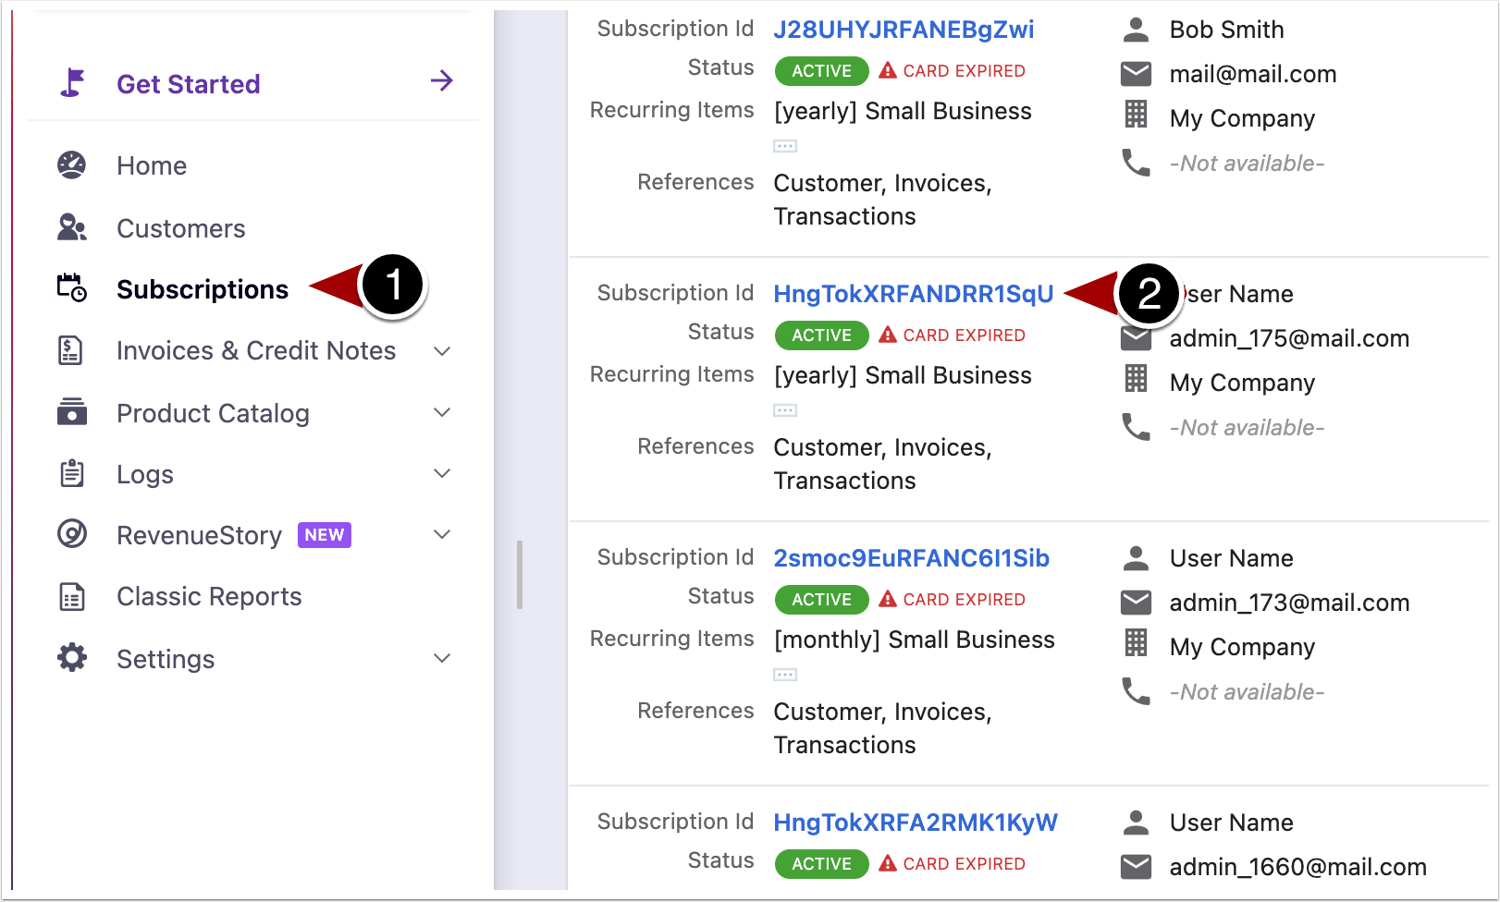Click the Get Started flag icon
This screenshot has width=1500, height=902.
click(72, 83)
